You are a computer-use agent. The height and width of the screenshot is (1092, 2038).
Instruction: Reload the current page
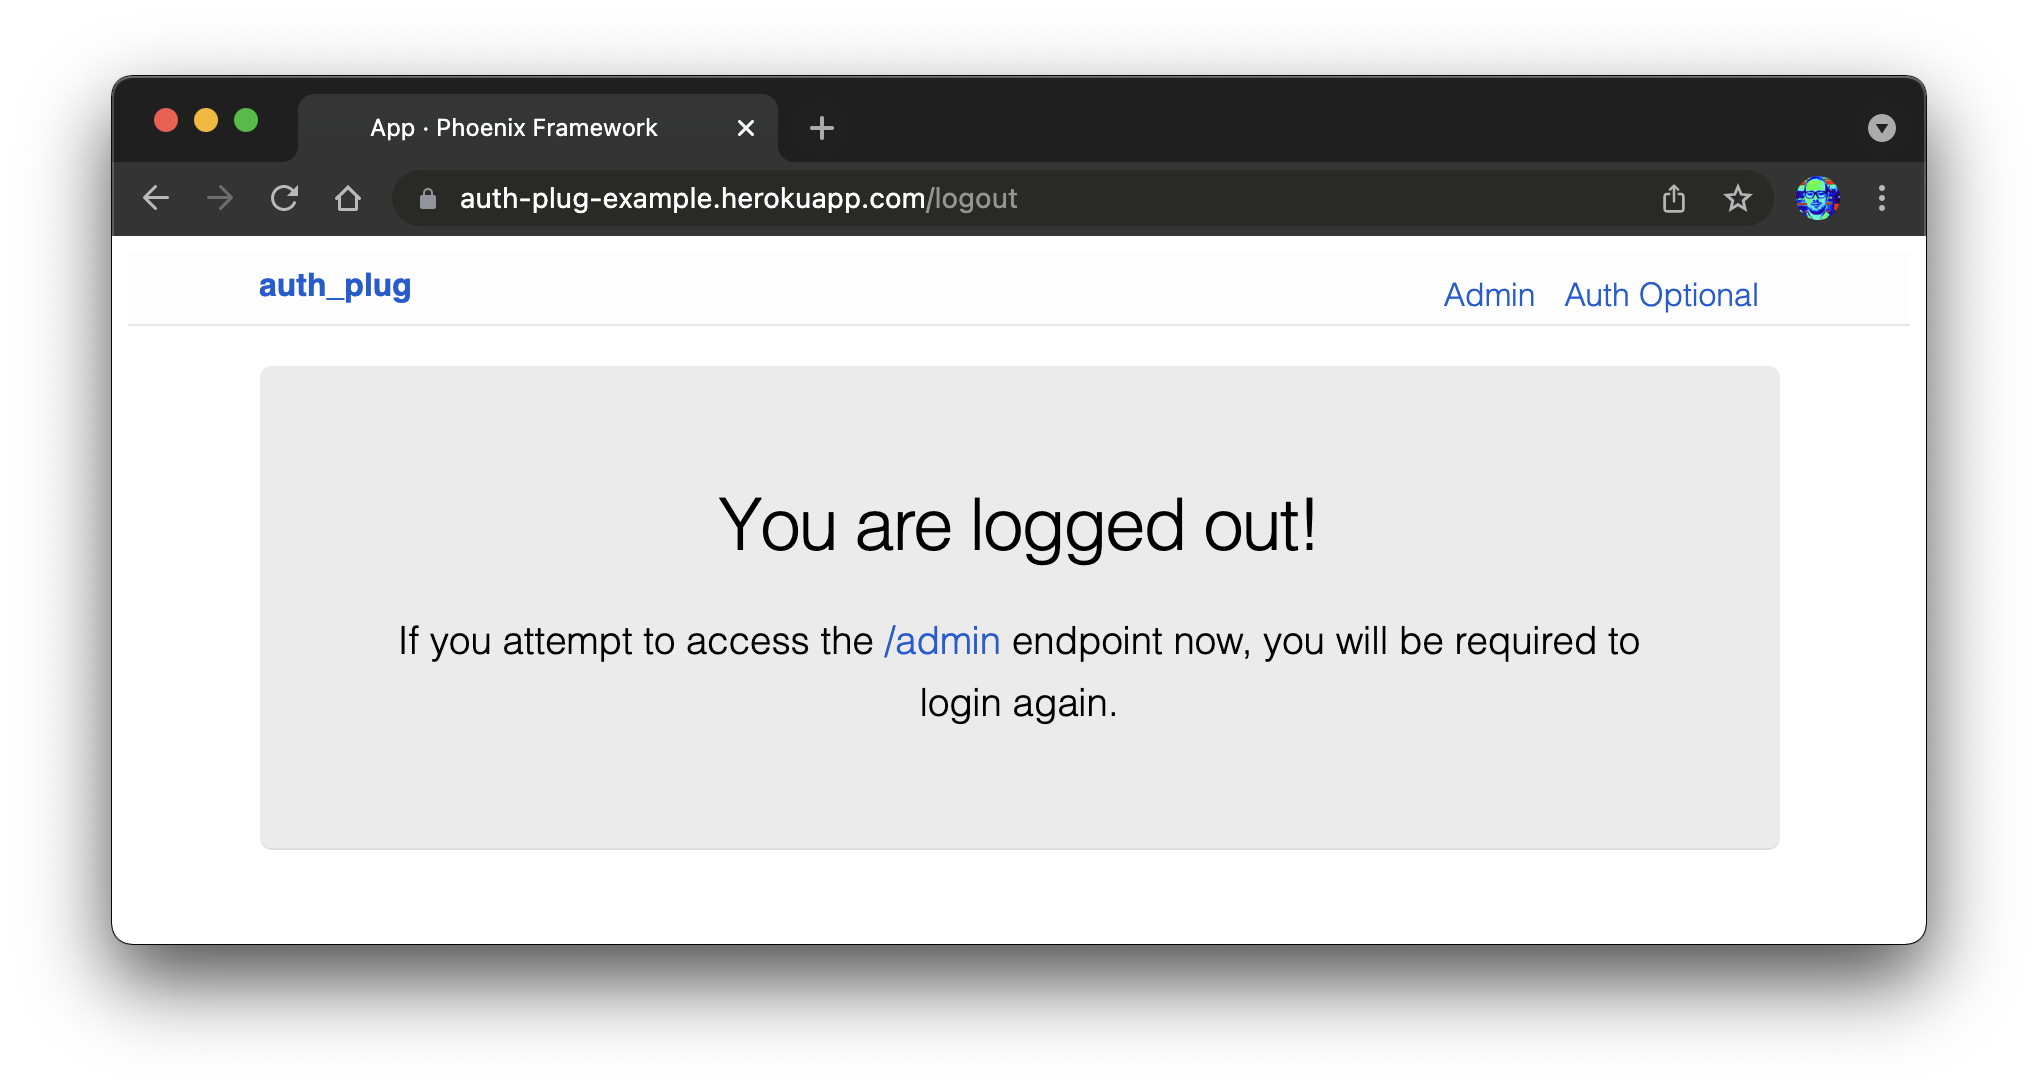(x=284, y=198)
